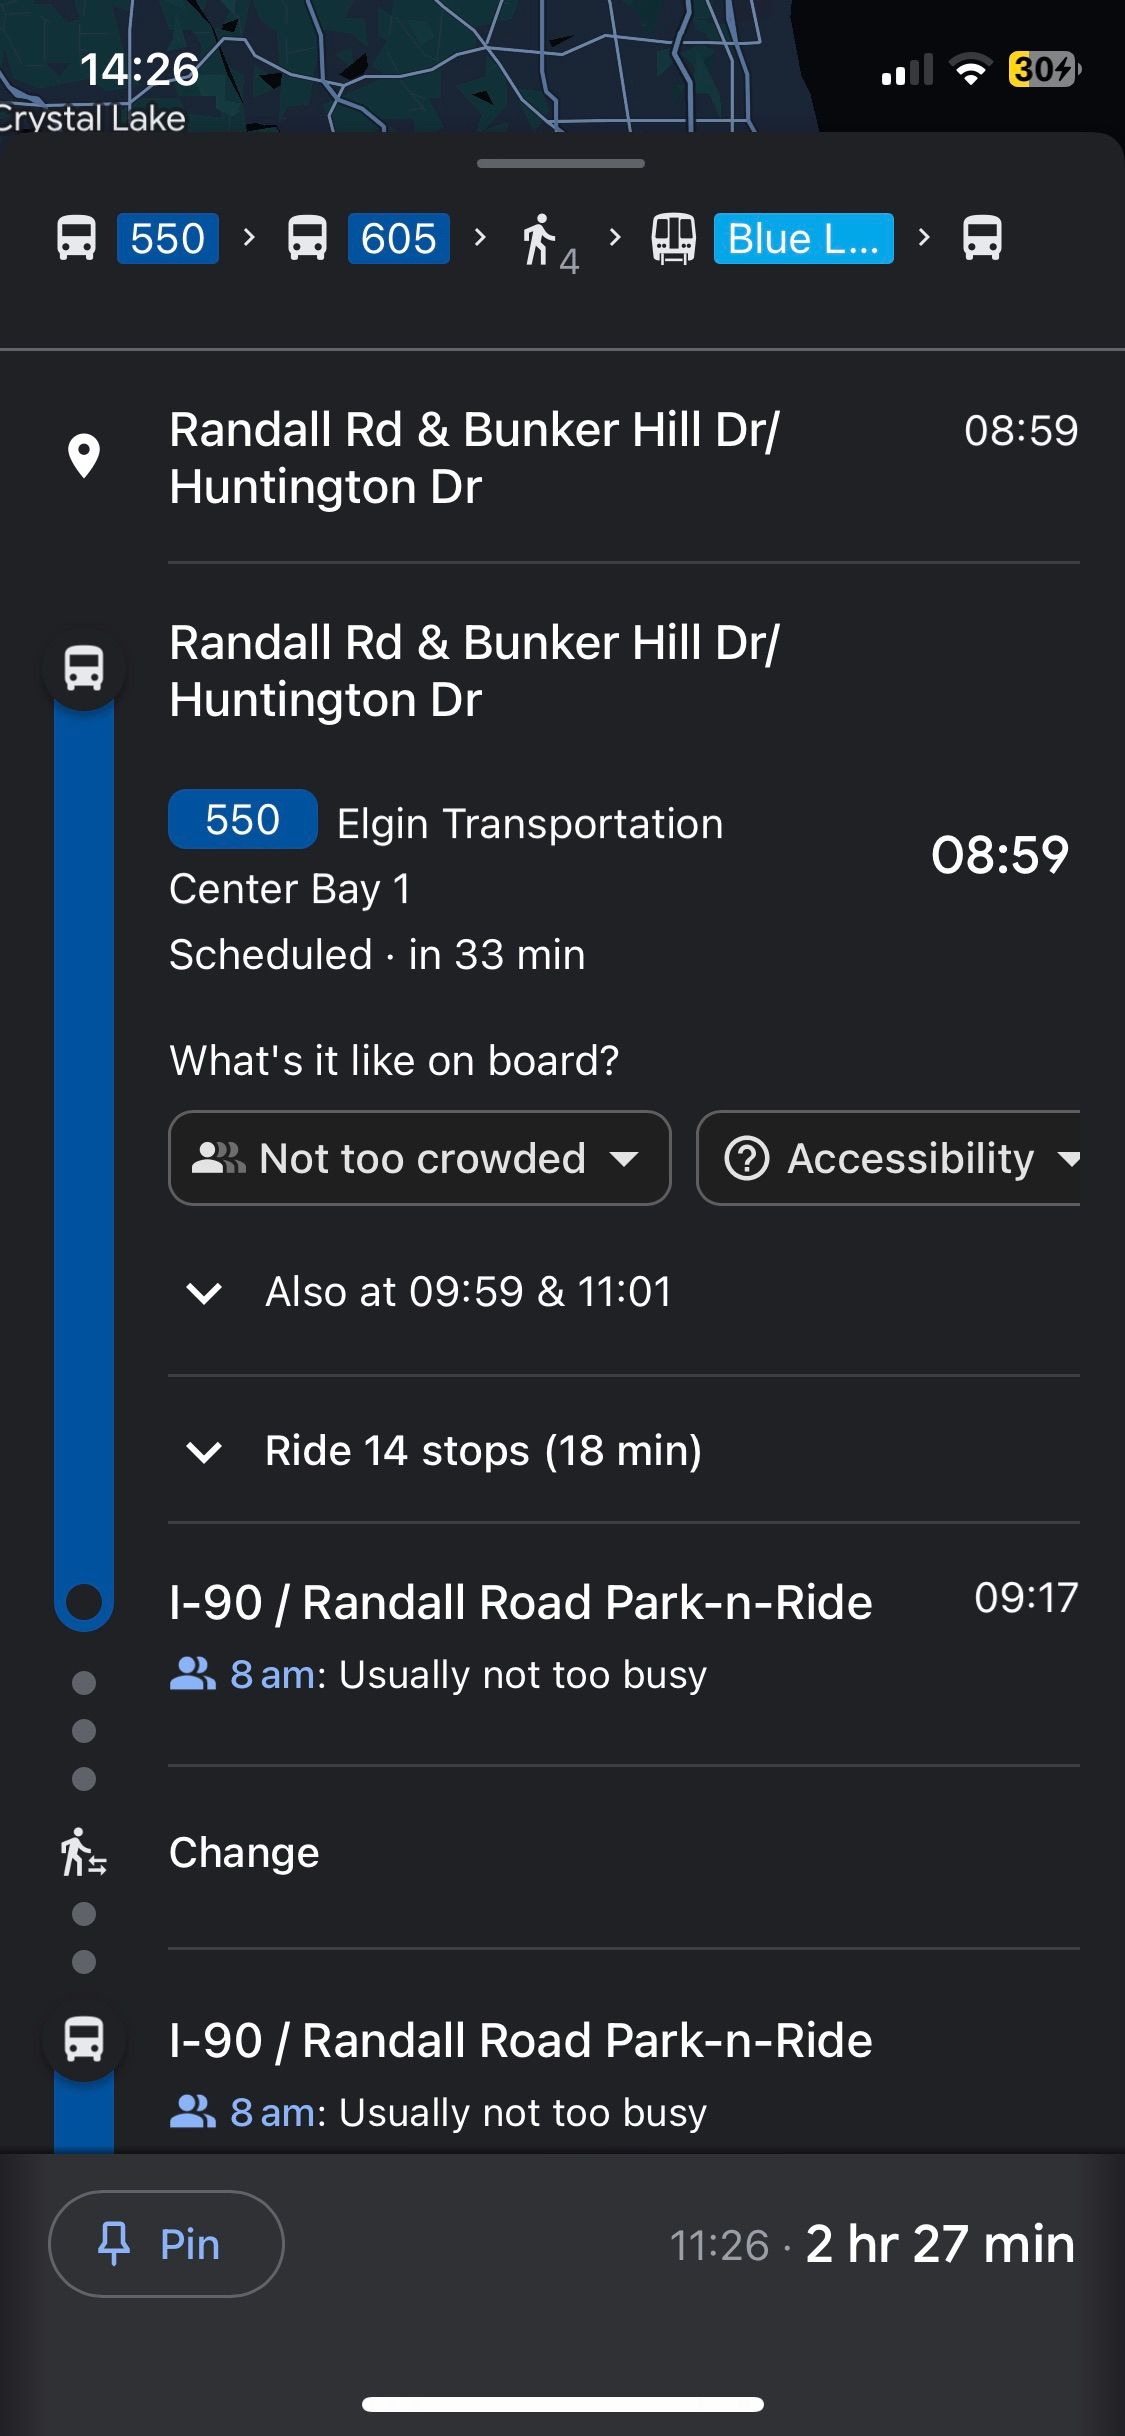Image resolution: width=1125 pixels, height=2436 pixels.
Task: Tap the 550 bus route chip in header
Action: coord(167,239)
